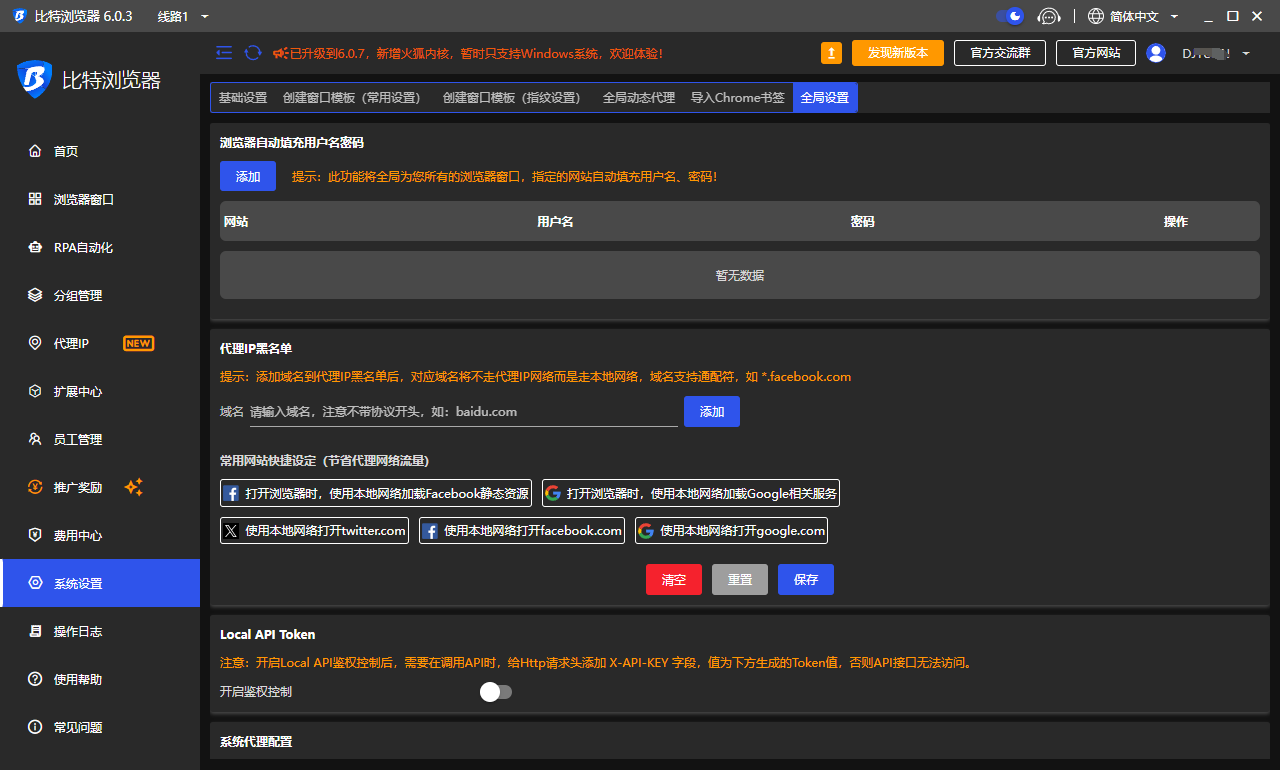Open the 简体中文 language dropdown
1280x770 pixels.
pos(1134,16)
